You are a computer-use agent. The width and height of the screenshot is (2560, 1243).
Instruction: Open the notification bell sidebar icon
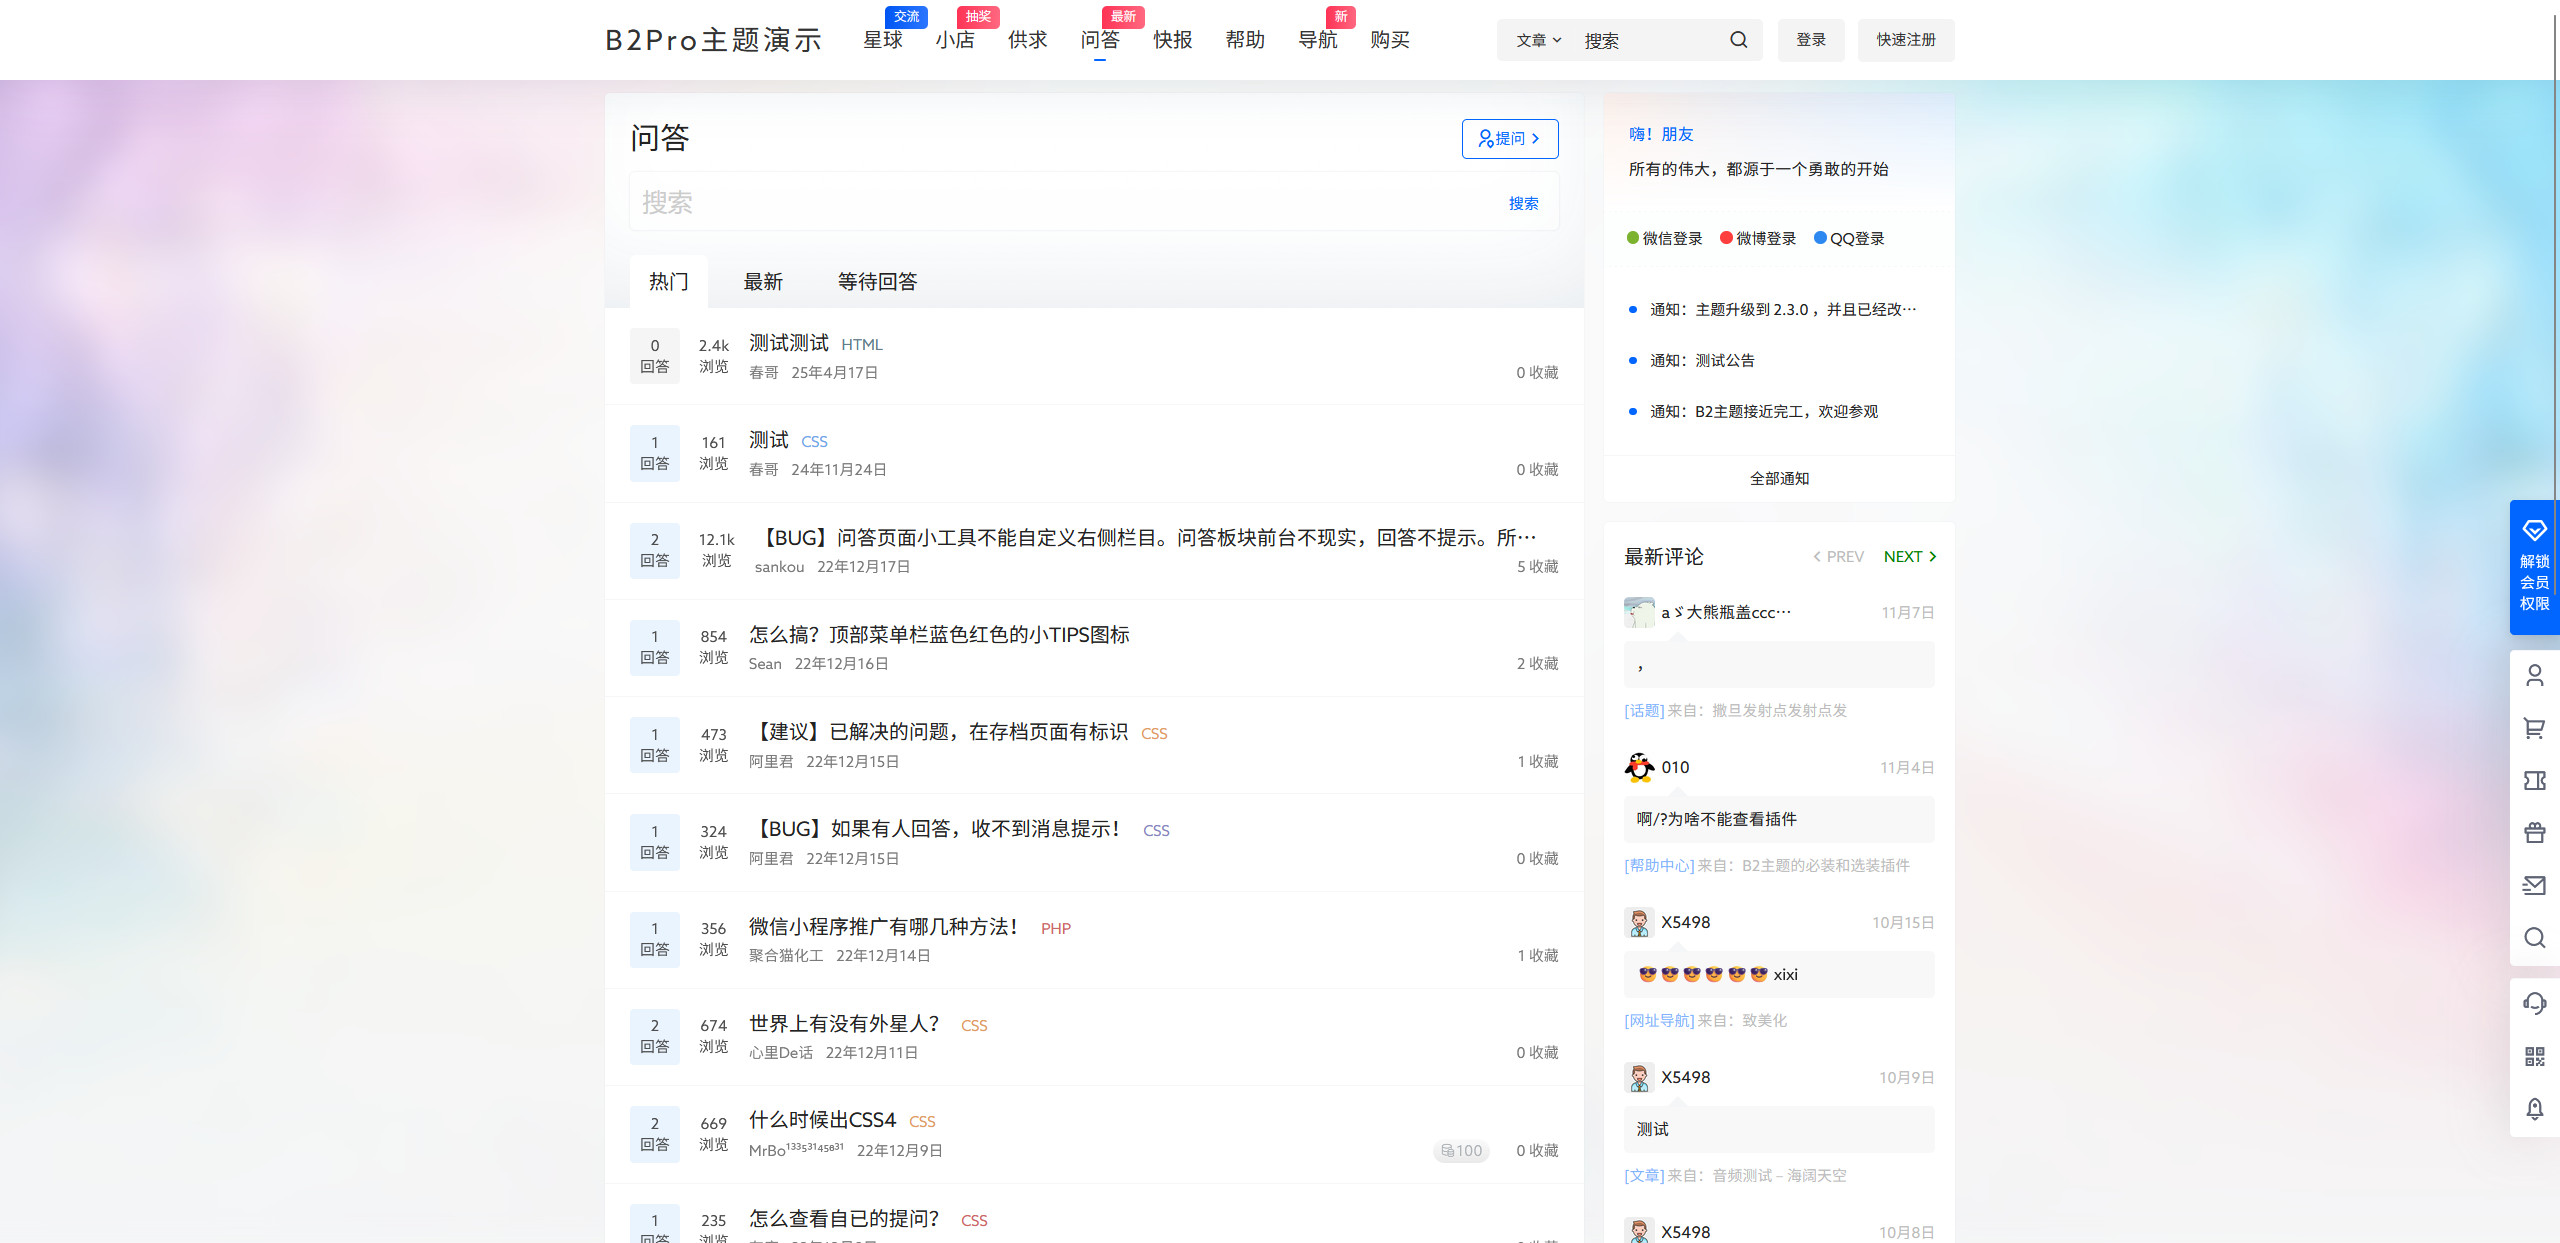pos(2536,1109)
